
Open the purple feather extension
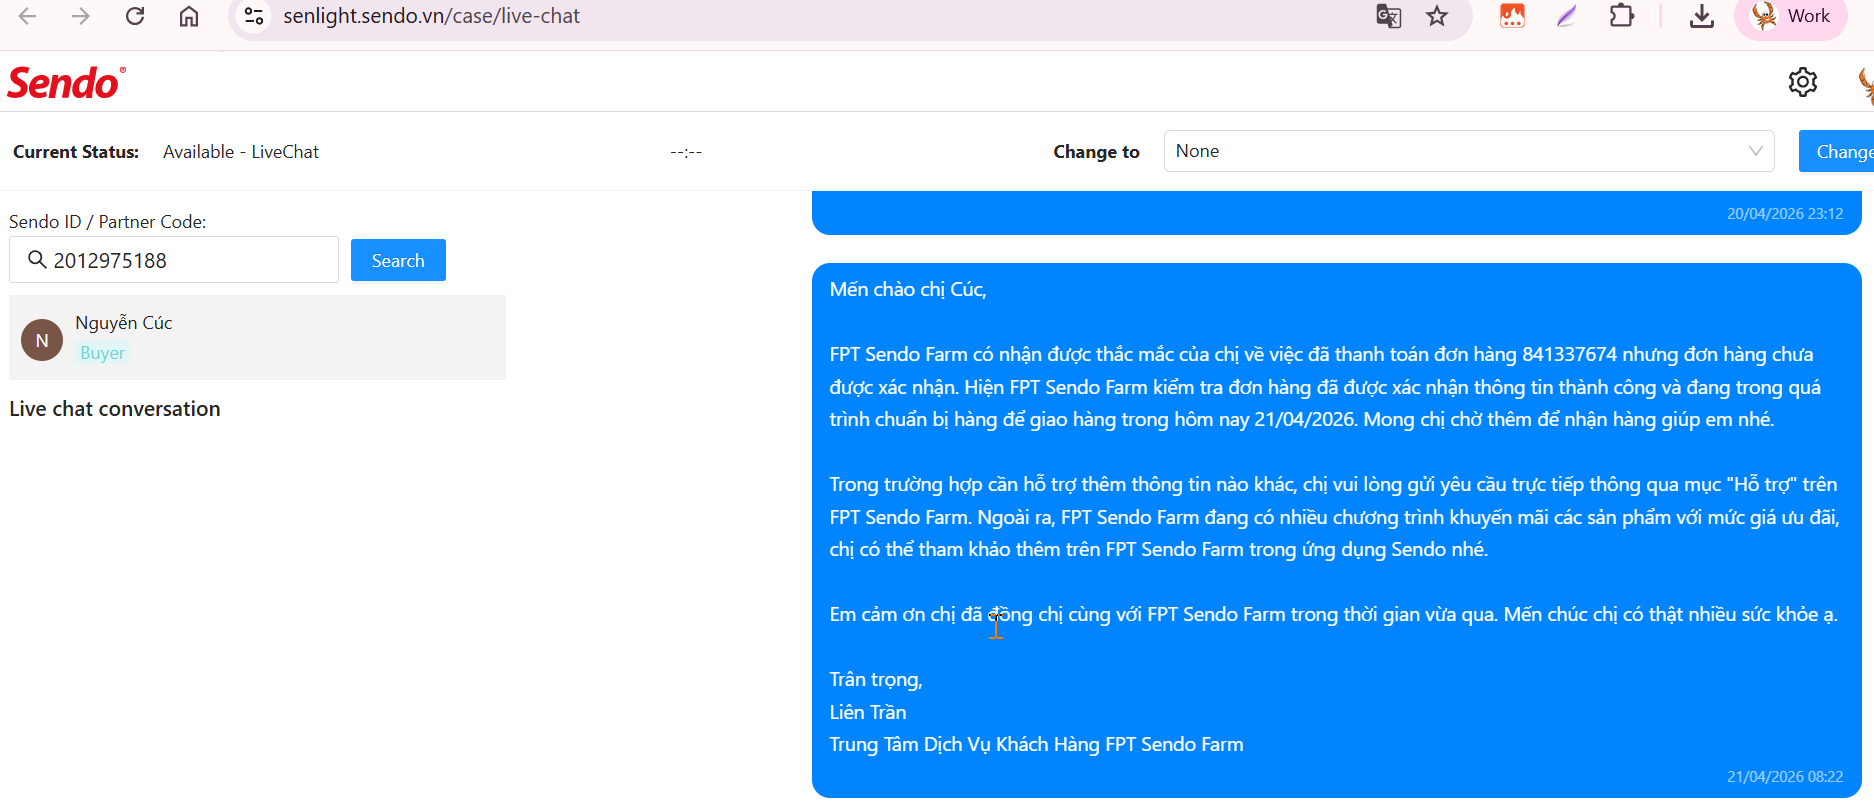click(1567, 16)
